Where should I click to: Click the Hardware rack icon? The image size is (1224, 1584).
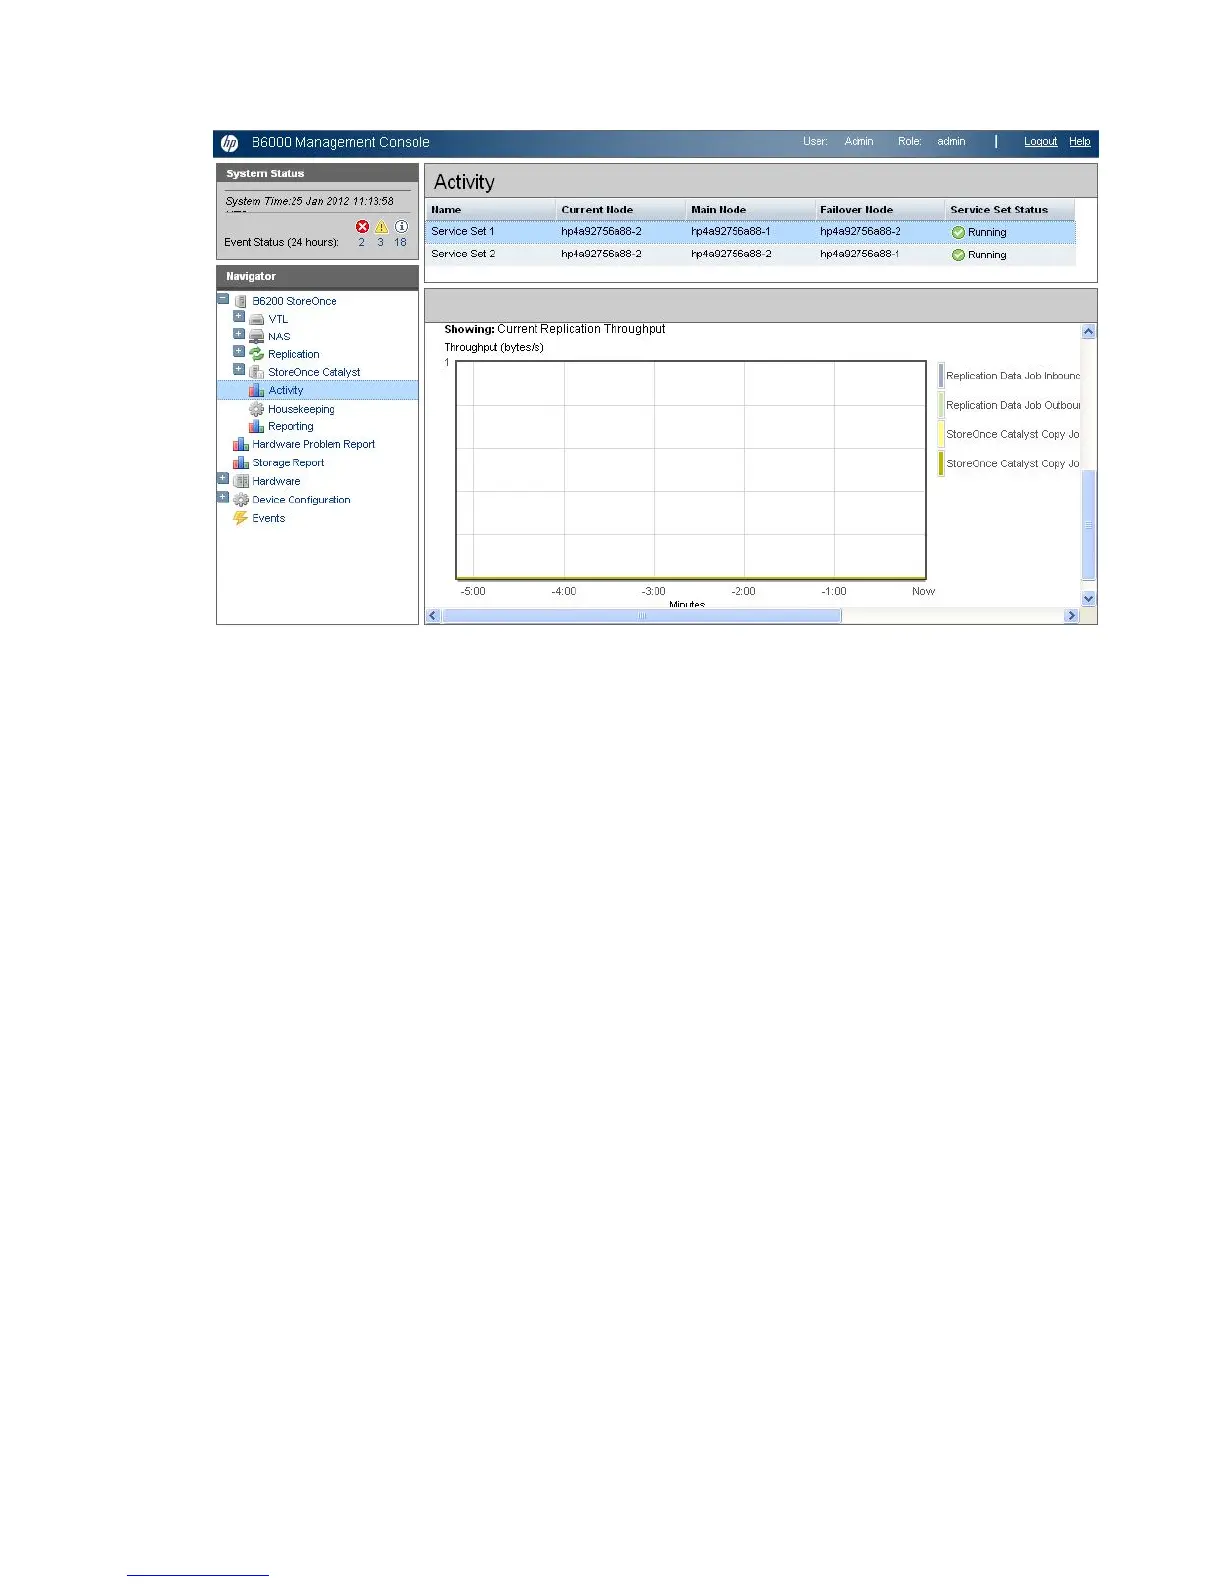pos(241,481)
